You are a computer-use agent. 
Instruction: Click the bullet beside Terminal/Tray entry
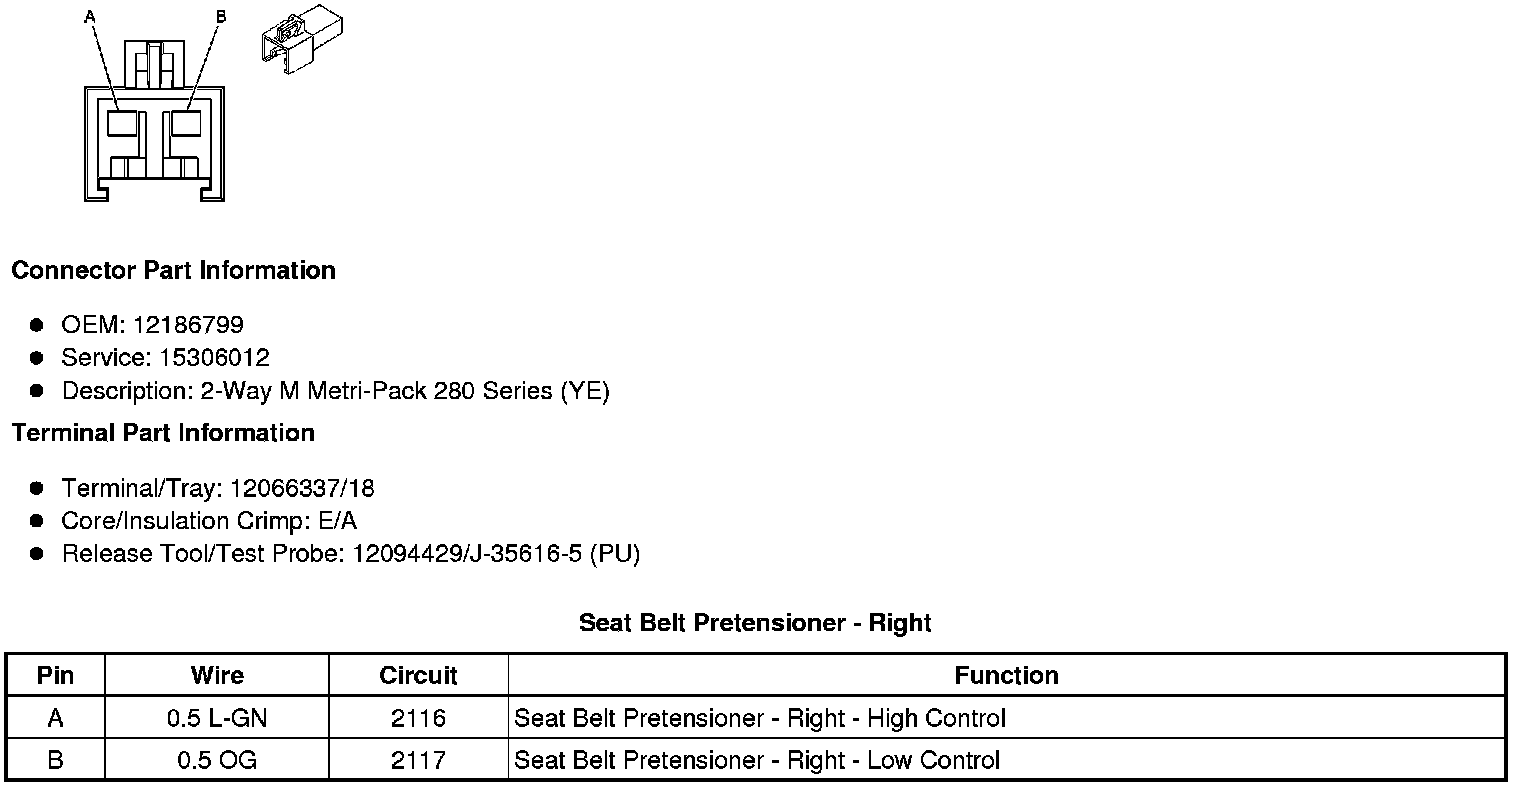pyautogui.click(x=37, y=488)
